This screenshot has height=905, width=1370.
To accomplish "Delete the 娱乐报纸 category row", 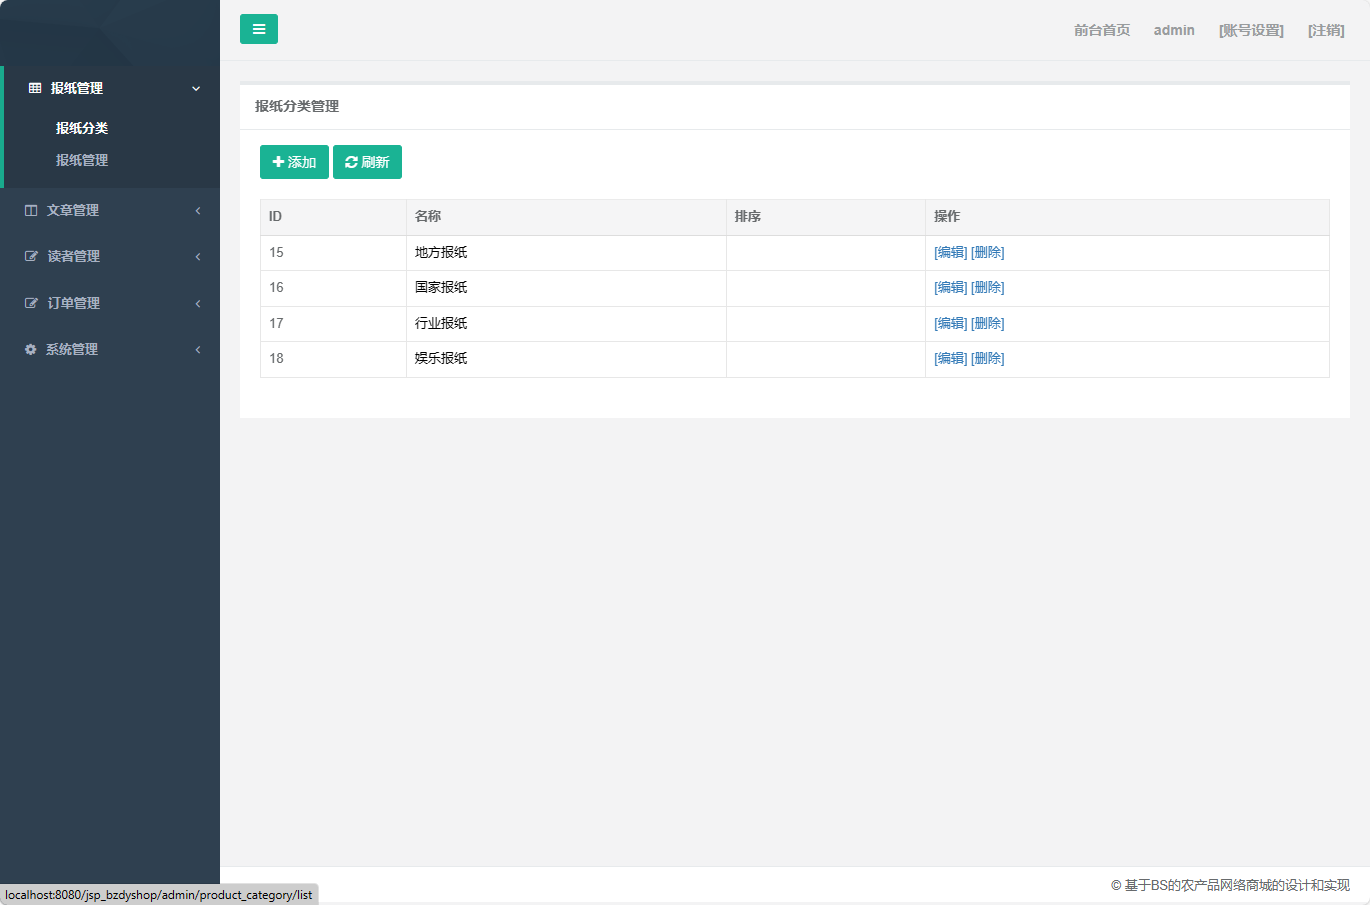I will [x=987, y=358].
